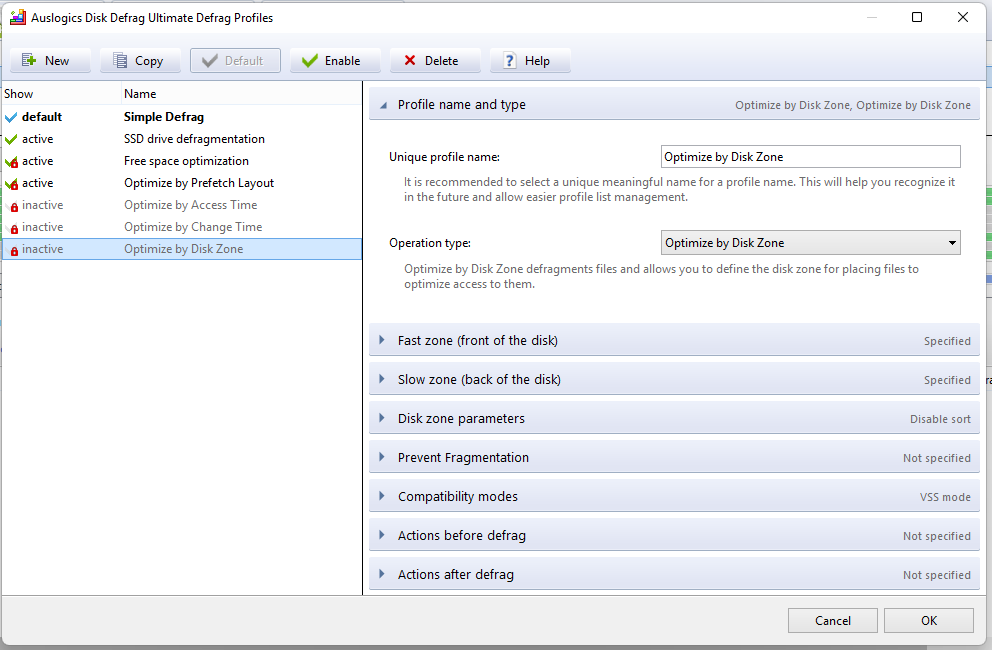Click the Unique profile name text field
Viewport: 992px width, 650px height.
(x=810, y=157)
